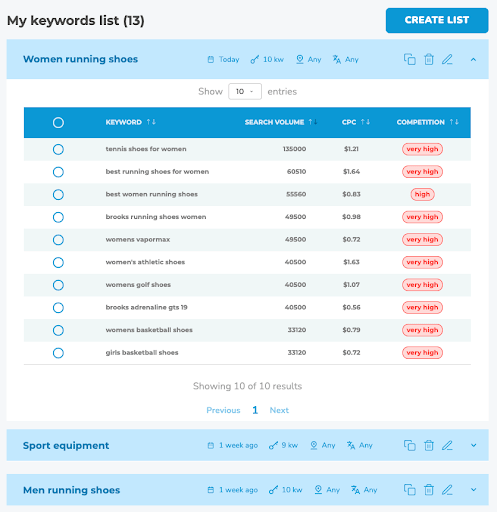Click the Create List button
The image size is (497, 512).
[437, 20]
